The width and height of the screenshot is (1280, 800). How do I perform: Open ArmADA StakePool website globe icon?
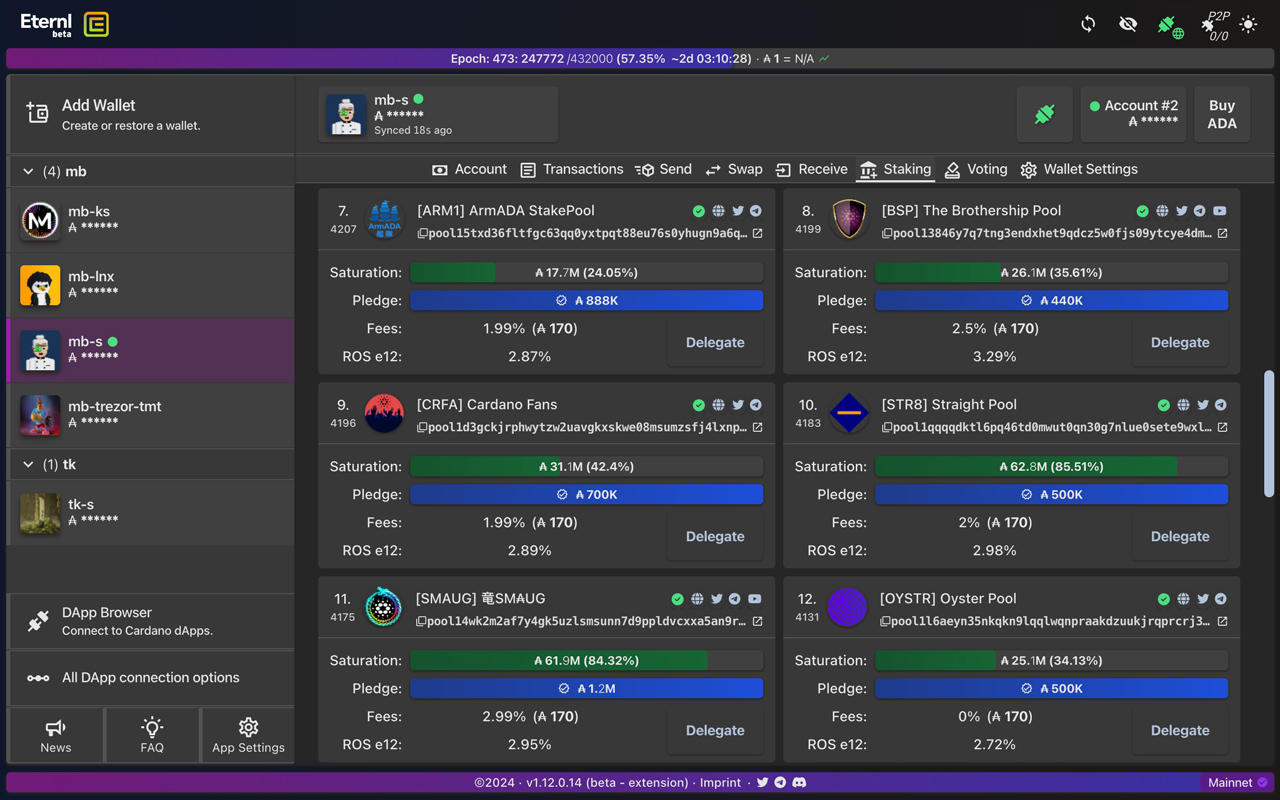pyautogui.click(x=718, y=211)
